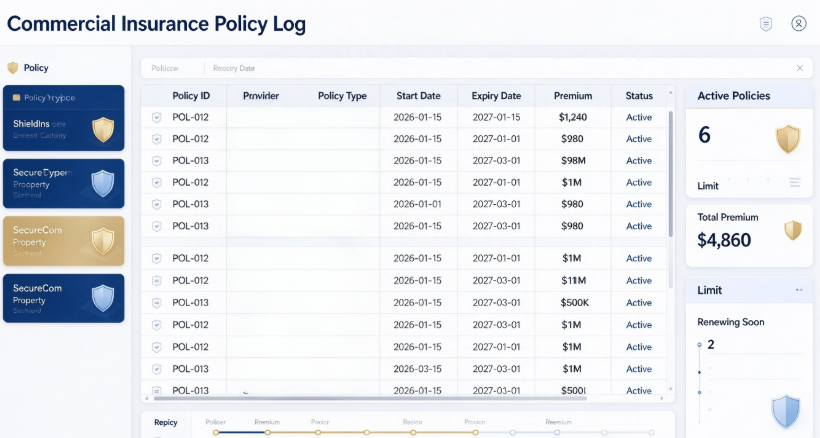Sort by the Policy Type column header
This screenshot has width=820, height=438.
342,96
